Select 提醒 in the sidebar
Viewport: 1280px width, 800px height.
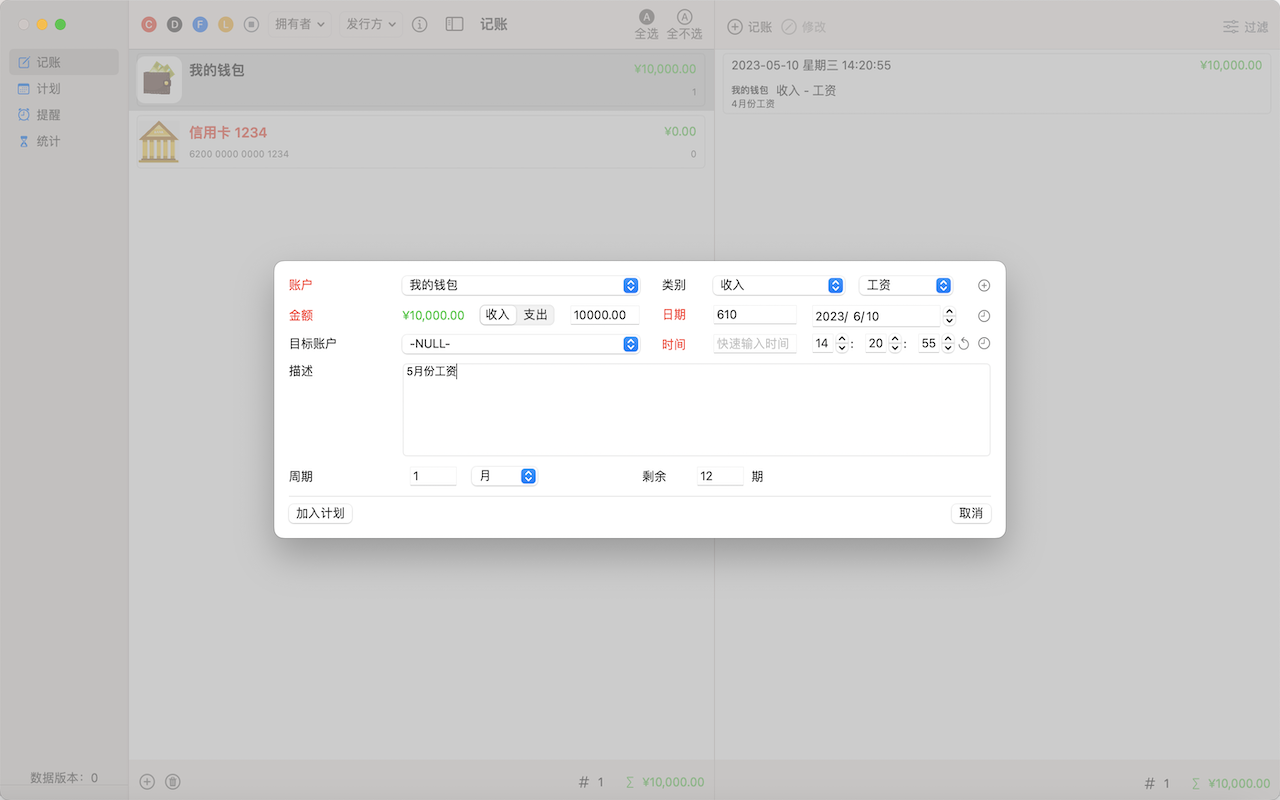[x=64, y=115]
